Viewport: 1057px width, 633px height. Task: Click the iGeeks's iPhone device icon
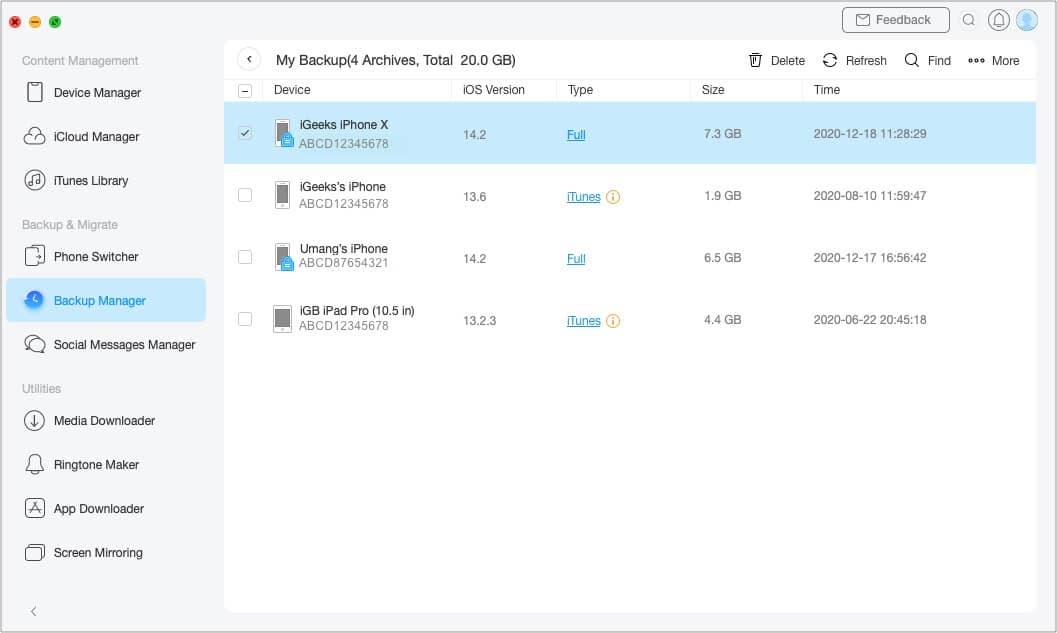[x=282, y=195]
